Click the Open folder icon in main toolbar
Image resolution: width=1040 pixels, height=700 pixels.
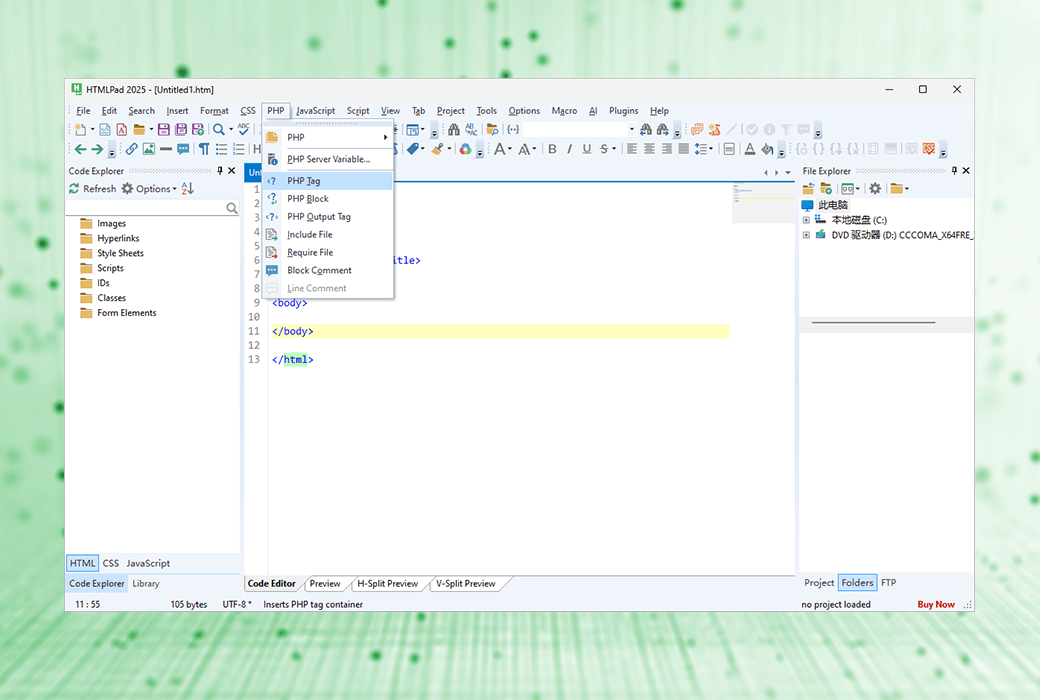(139, 129)
